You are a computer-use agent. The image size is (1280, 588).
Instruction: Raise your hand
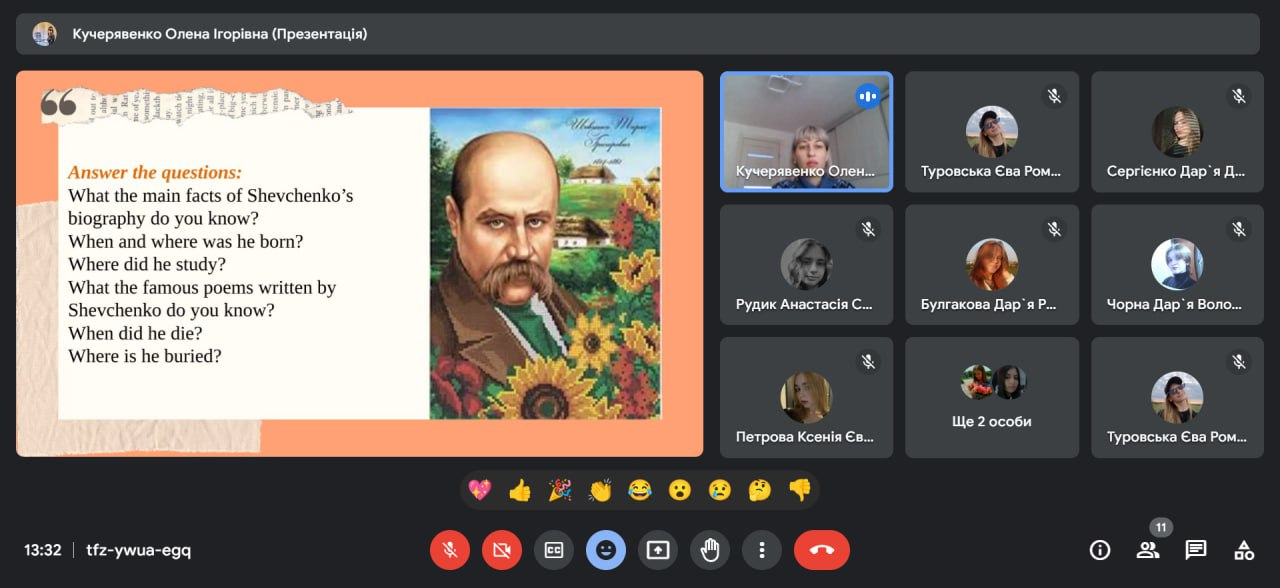pyautogui.click(x=710, y=550)
